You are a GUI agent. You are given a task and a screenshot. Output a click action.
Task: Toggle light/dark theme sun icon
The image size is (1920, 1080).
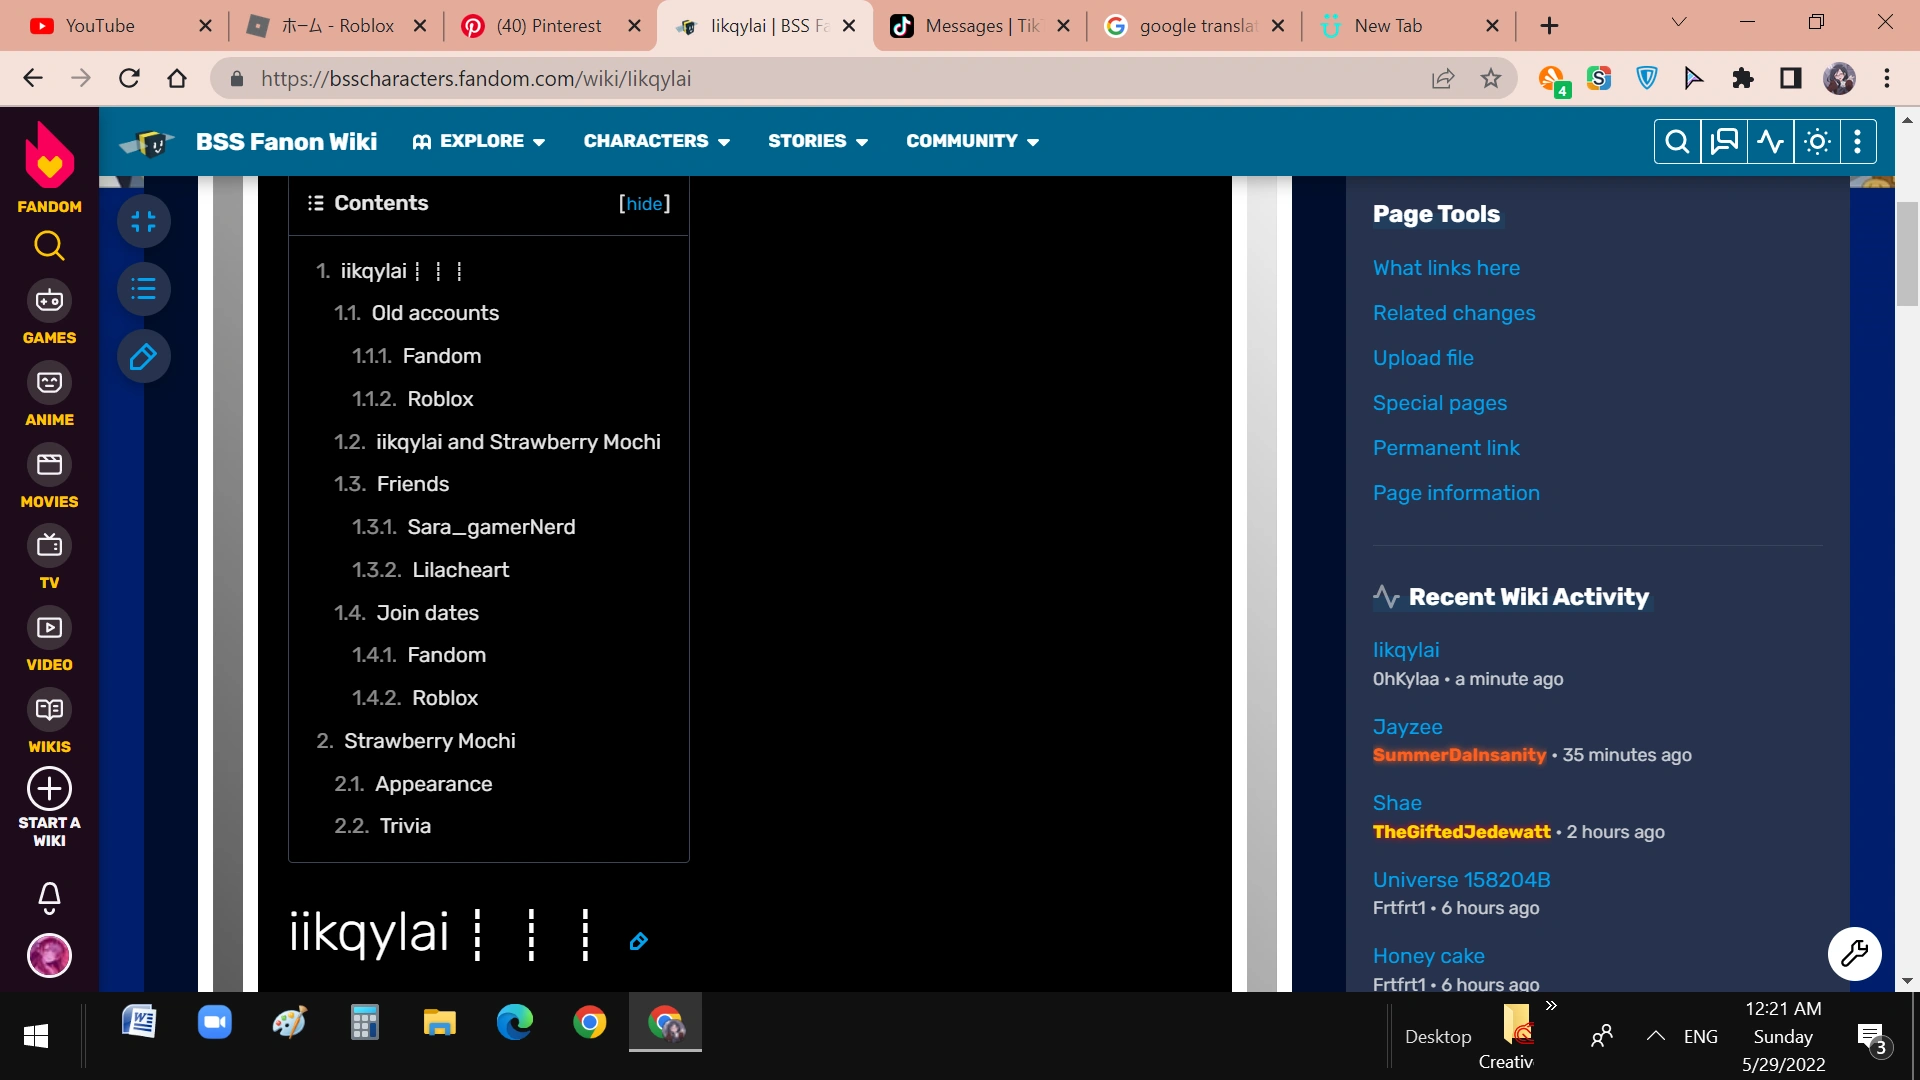click(1817, 142)
